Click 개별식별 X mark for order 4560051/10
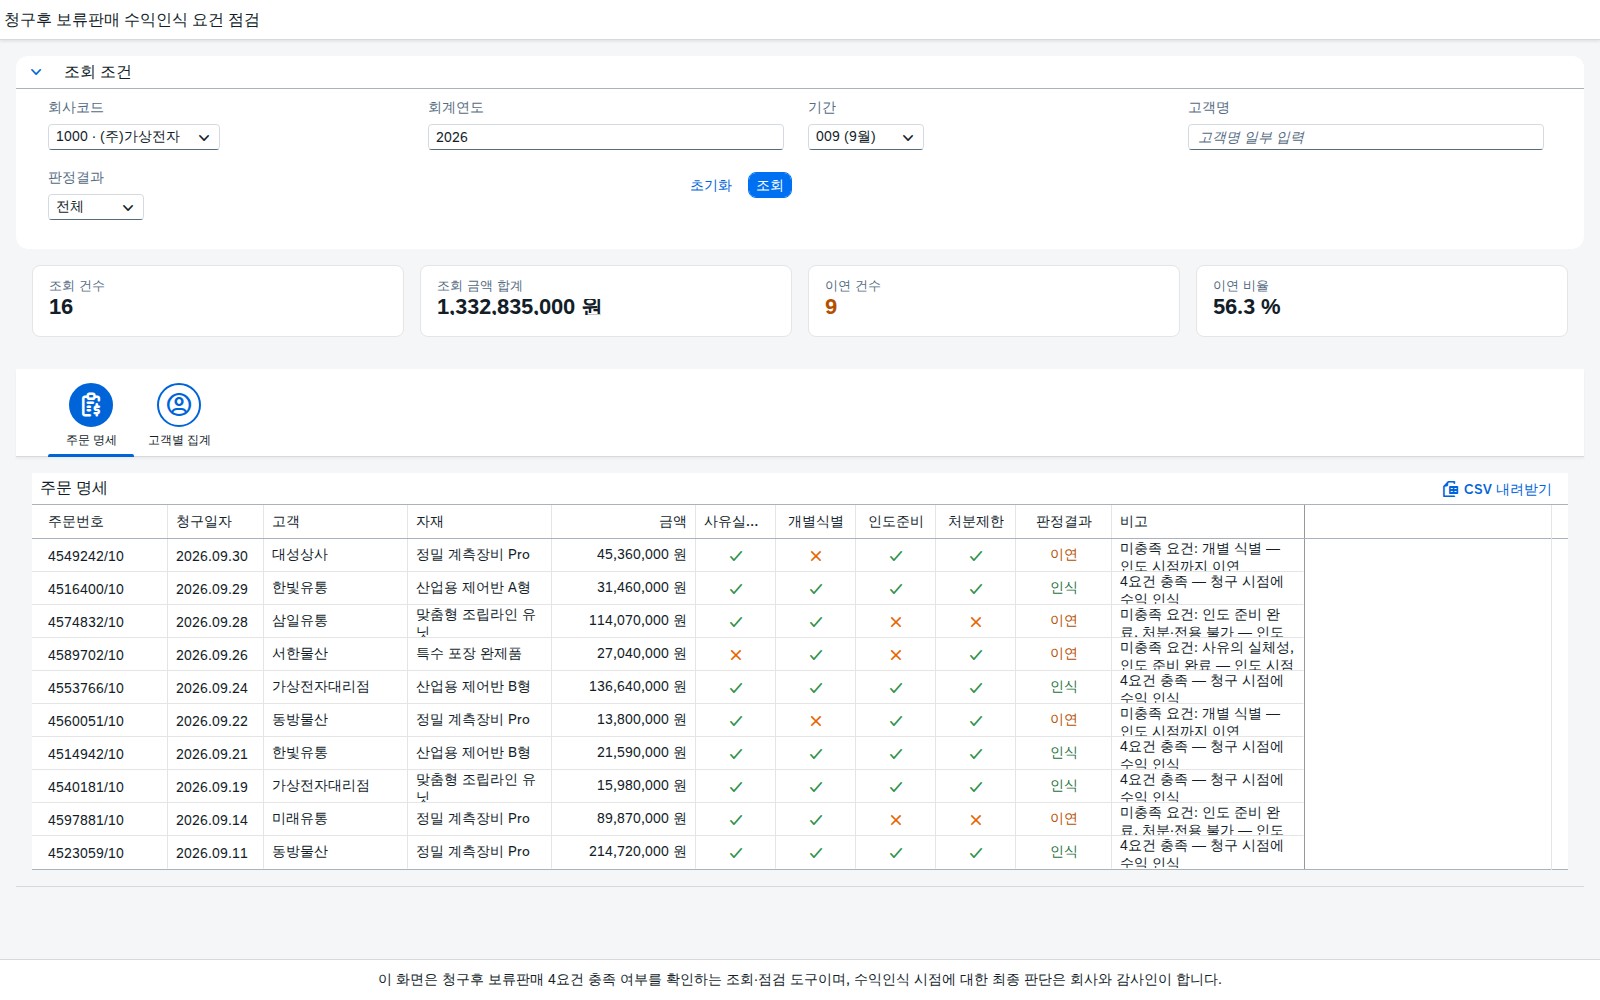Viewport: 1600px width, 1000px height. click(x=816, y=721)
